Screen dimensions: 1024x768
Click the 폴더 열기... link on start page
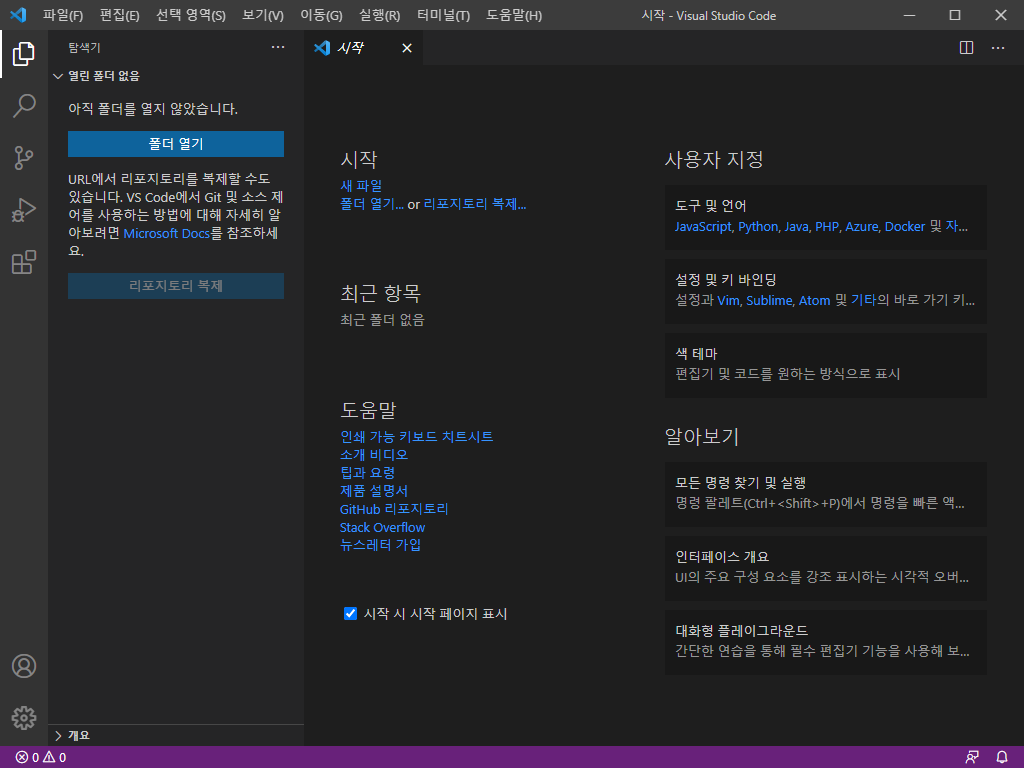[372, 204]
